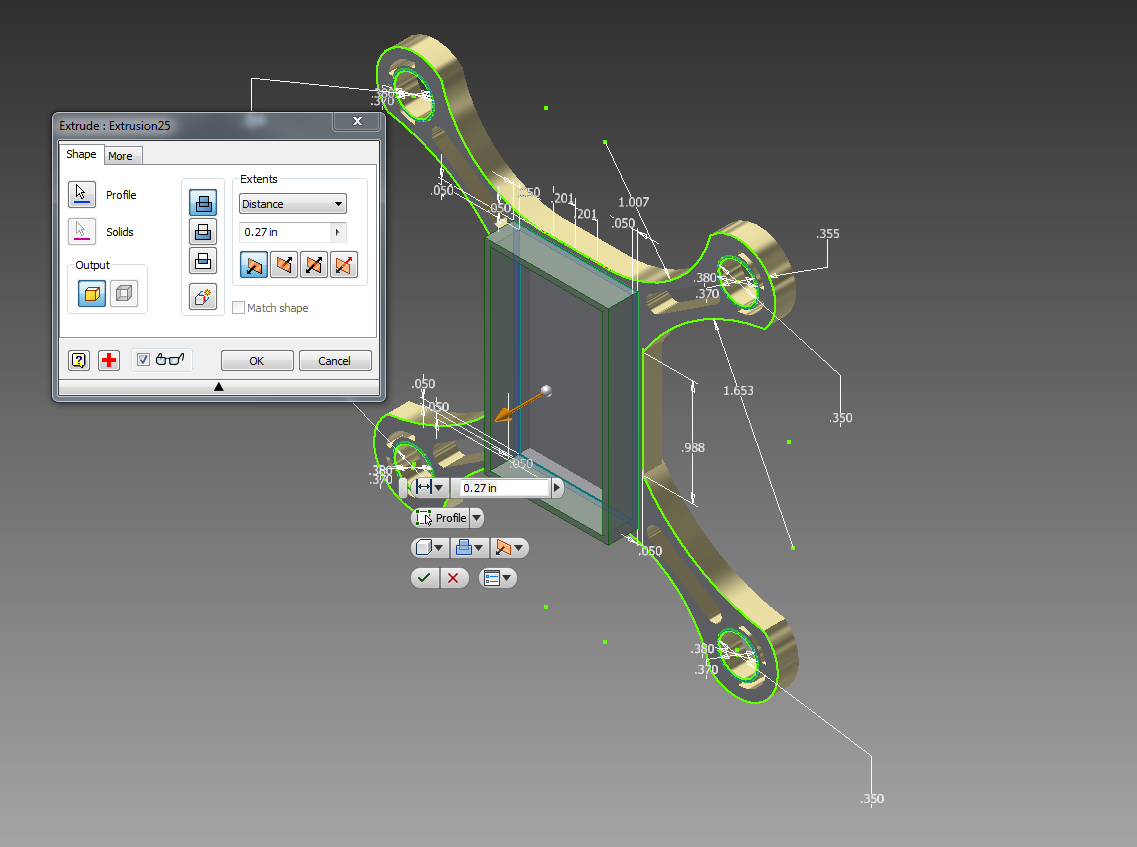Click the Profile selection arrow button in dialog
The height and width of the screenshot is (847, 1137).
pyautogui.click(x=81, y=194)
